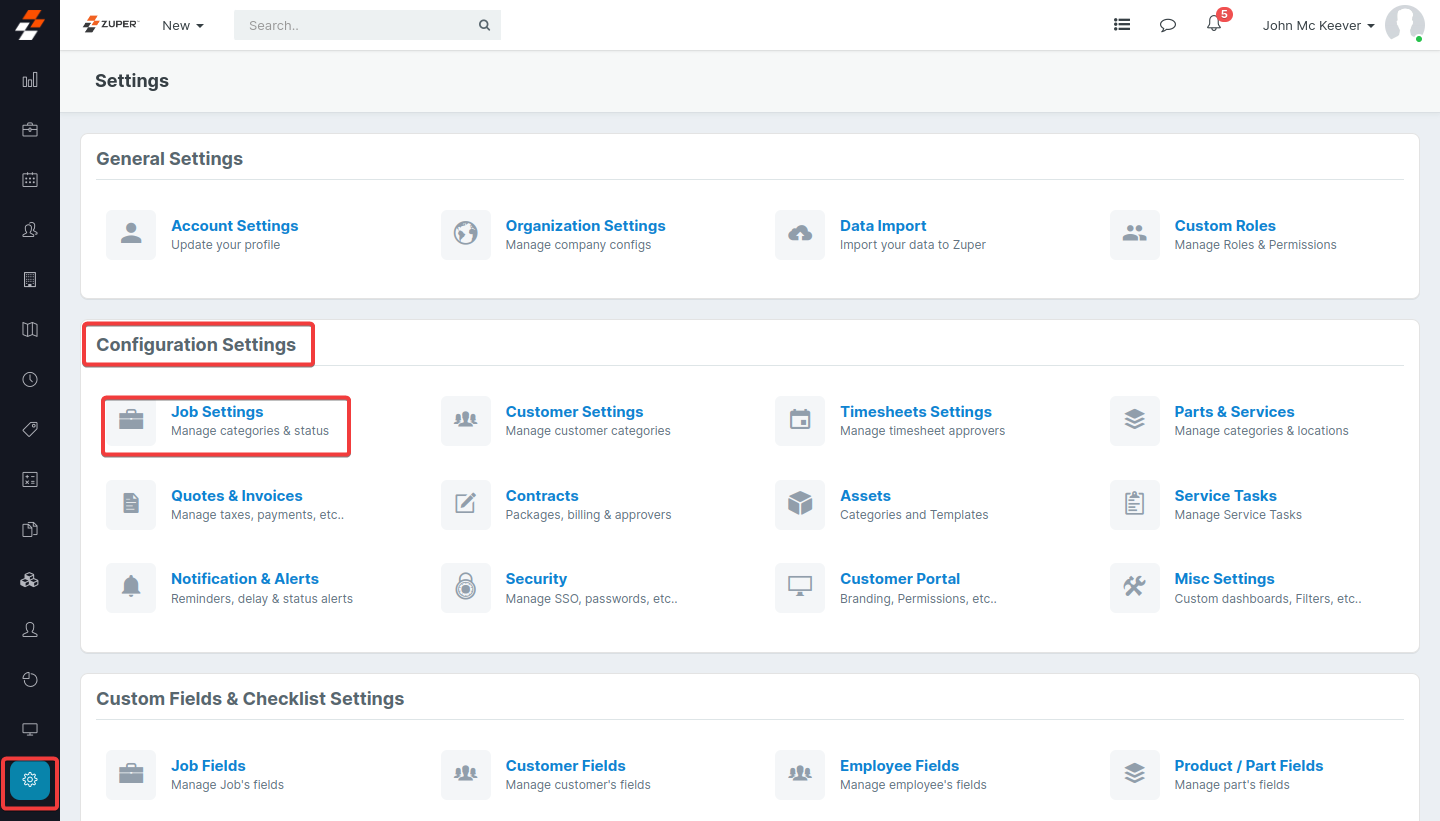Click the map icon in sidebar
This screenshot has height=821, width=1440.
tap(30, 330)
